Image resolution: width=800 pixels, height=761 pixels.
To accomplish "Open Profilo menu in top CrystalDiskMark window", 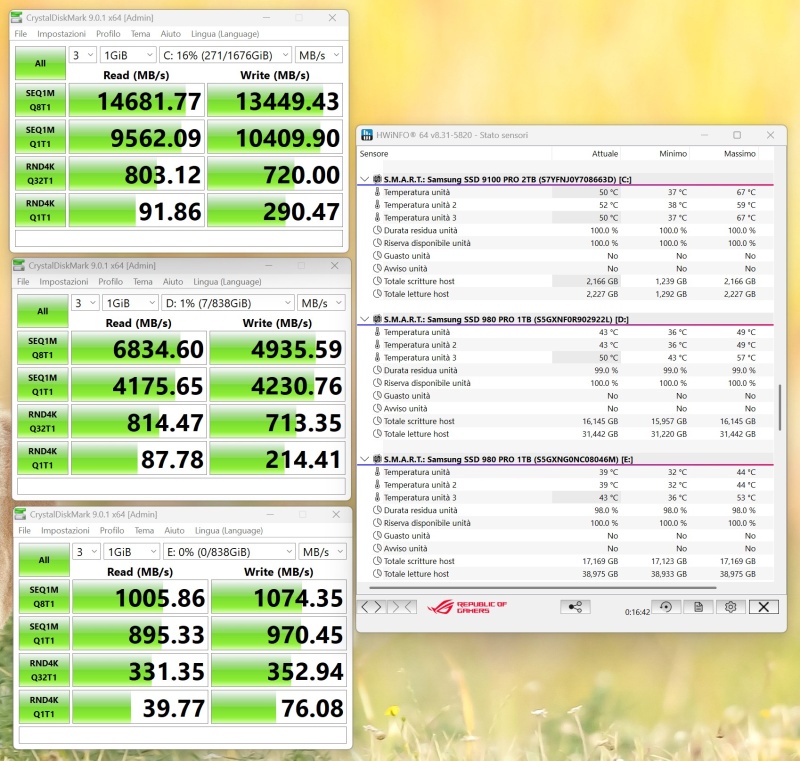I will (111, 33).
